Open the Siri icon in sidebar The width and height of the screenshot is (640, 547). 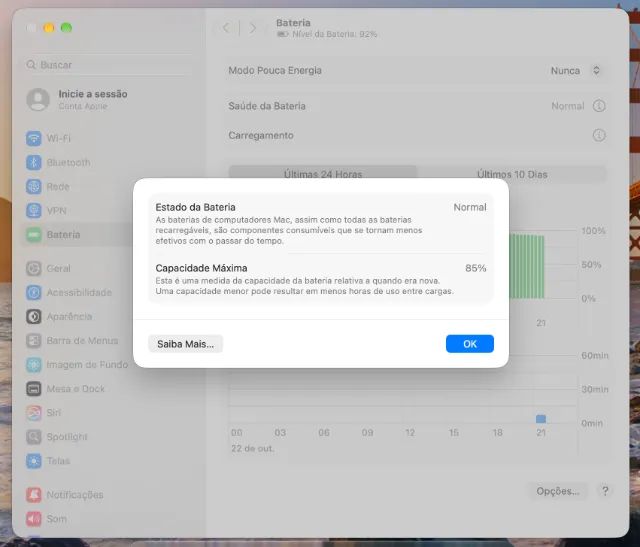coord(33,413)
